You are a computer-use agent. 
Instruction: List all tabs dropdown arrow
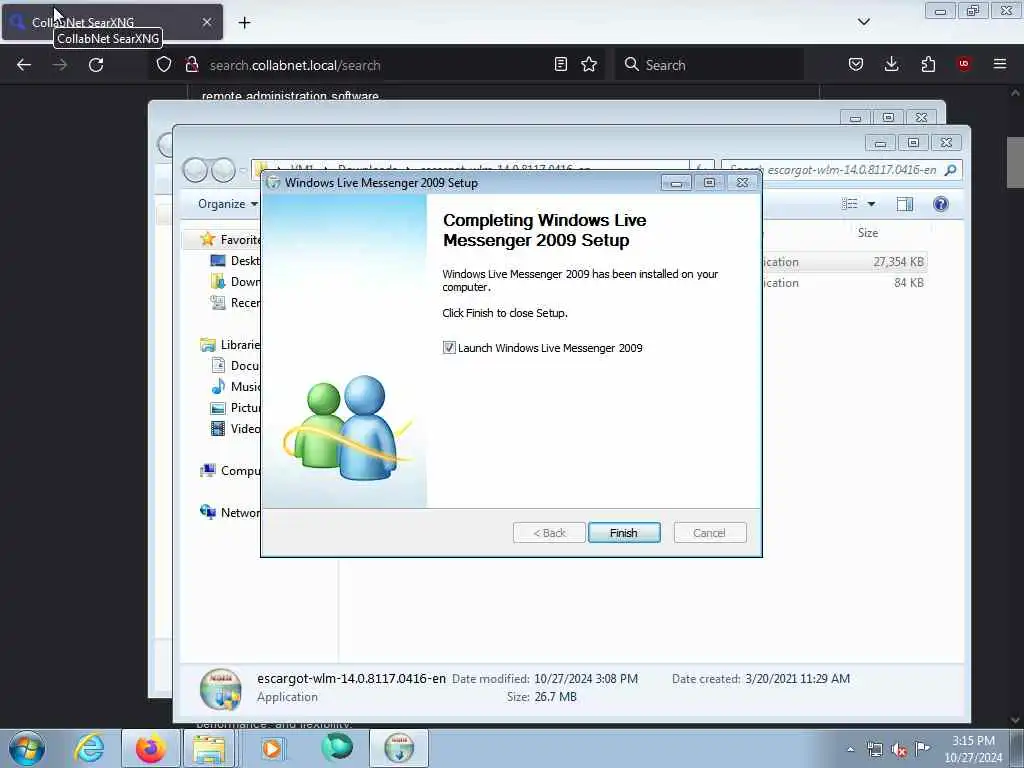864,22
